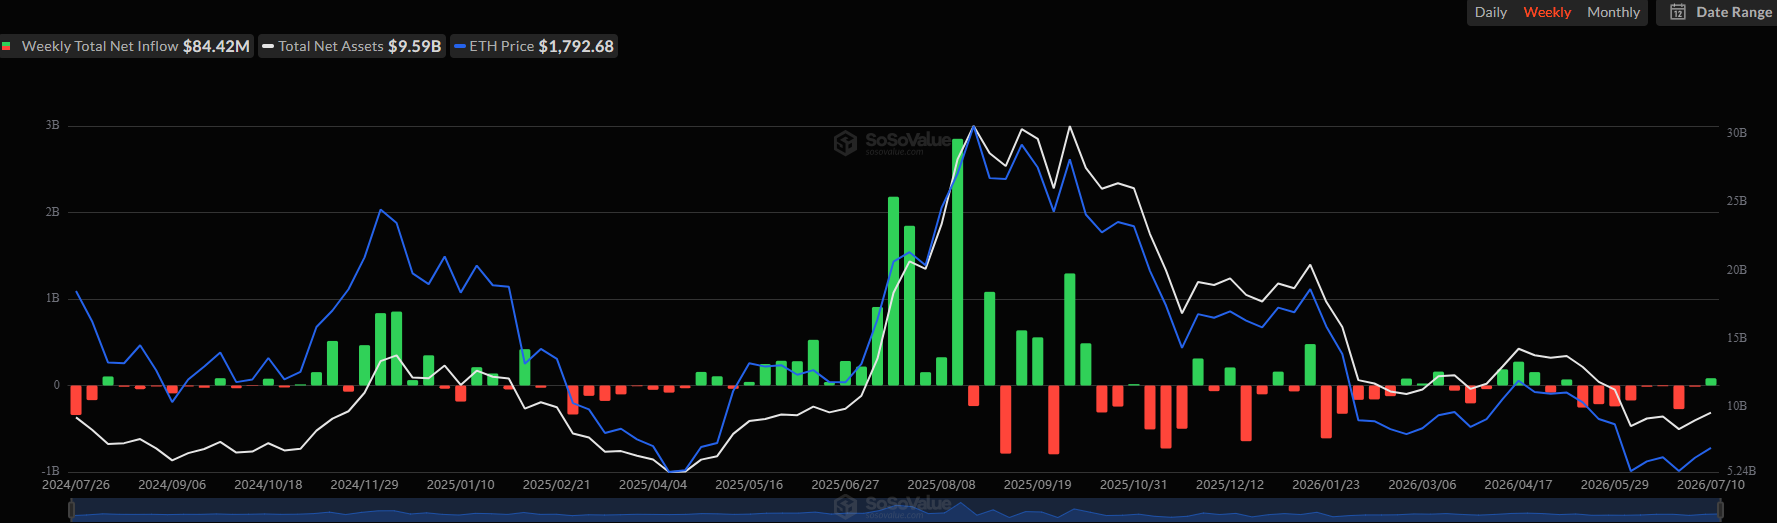Click the 30B right axis label
Screen dimensions: 1777x523
[1737, 133]
